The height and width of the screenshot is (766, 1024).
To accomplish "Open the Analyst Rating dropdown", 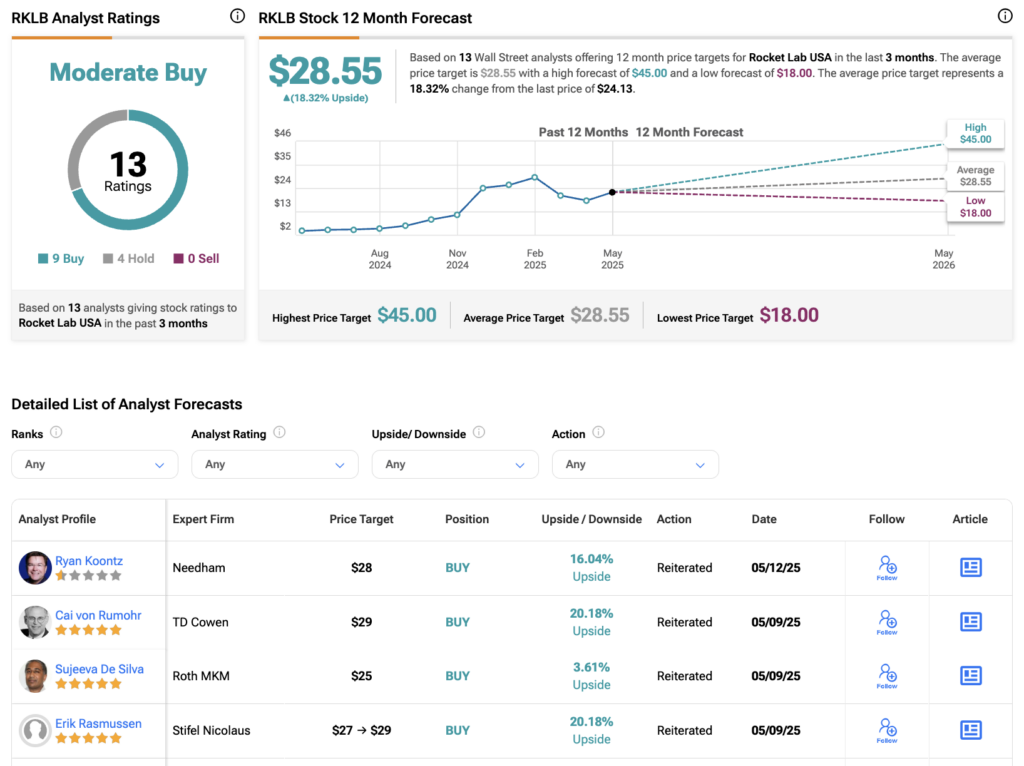I will 274,464.
